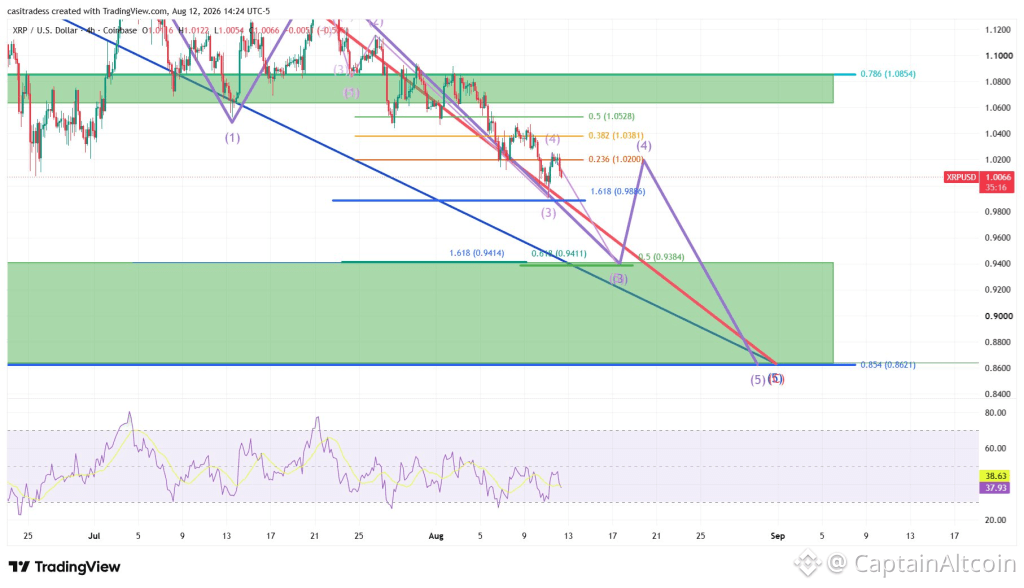
Task: Click the 1.0600 price axis value
Action: [999, 108]
